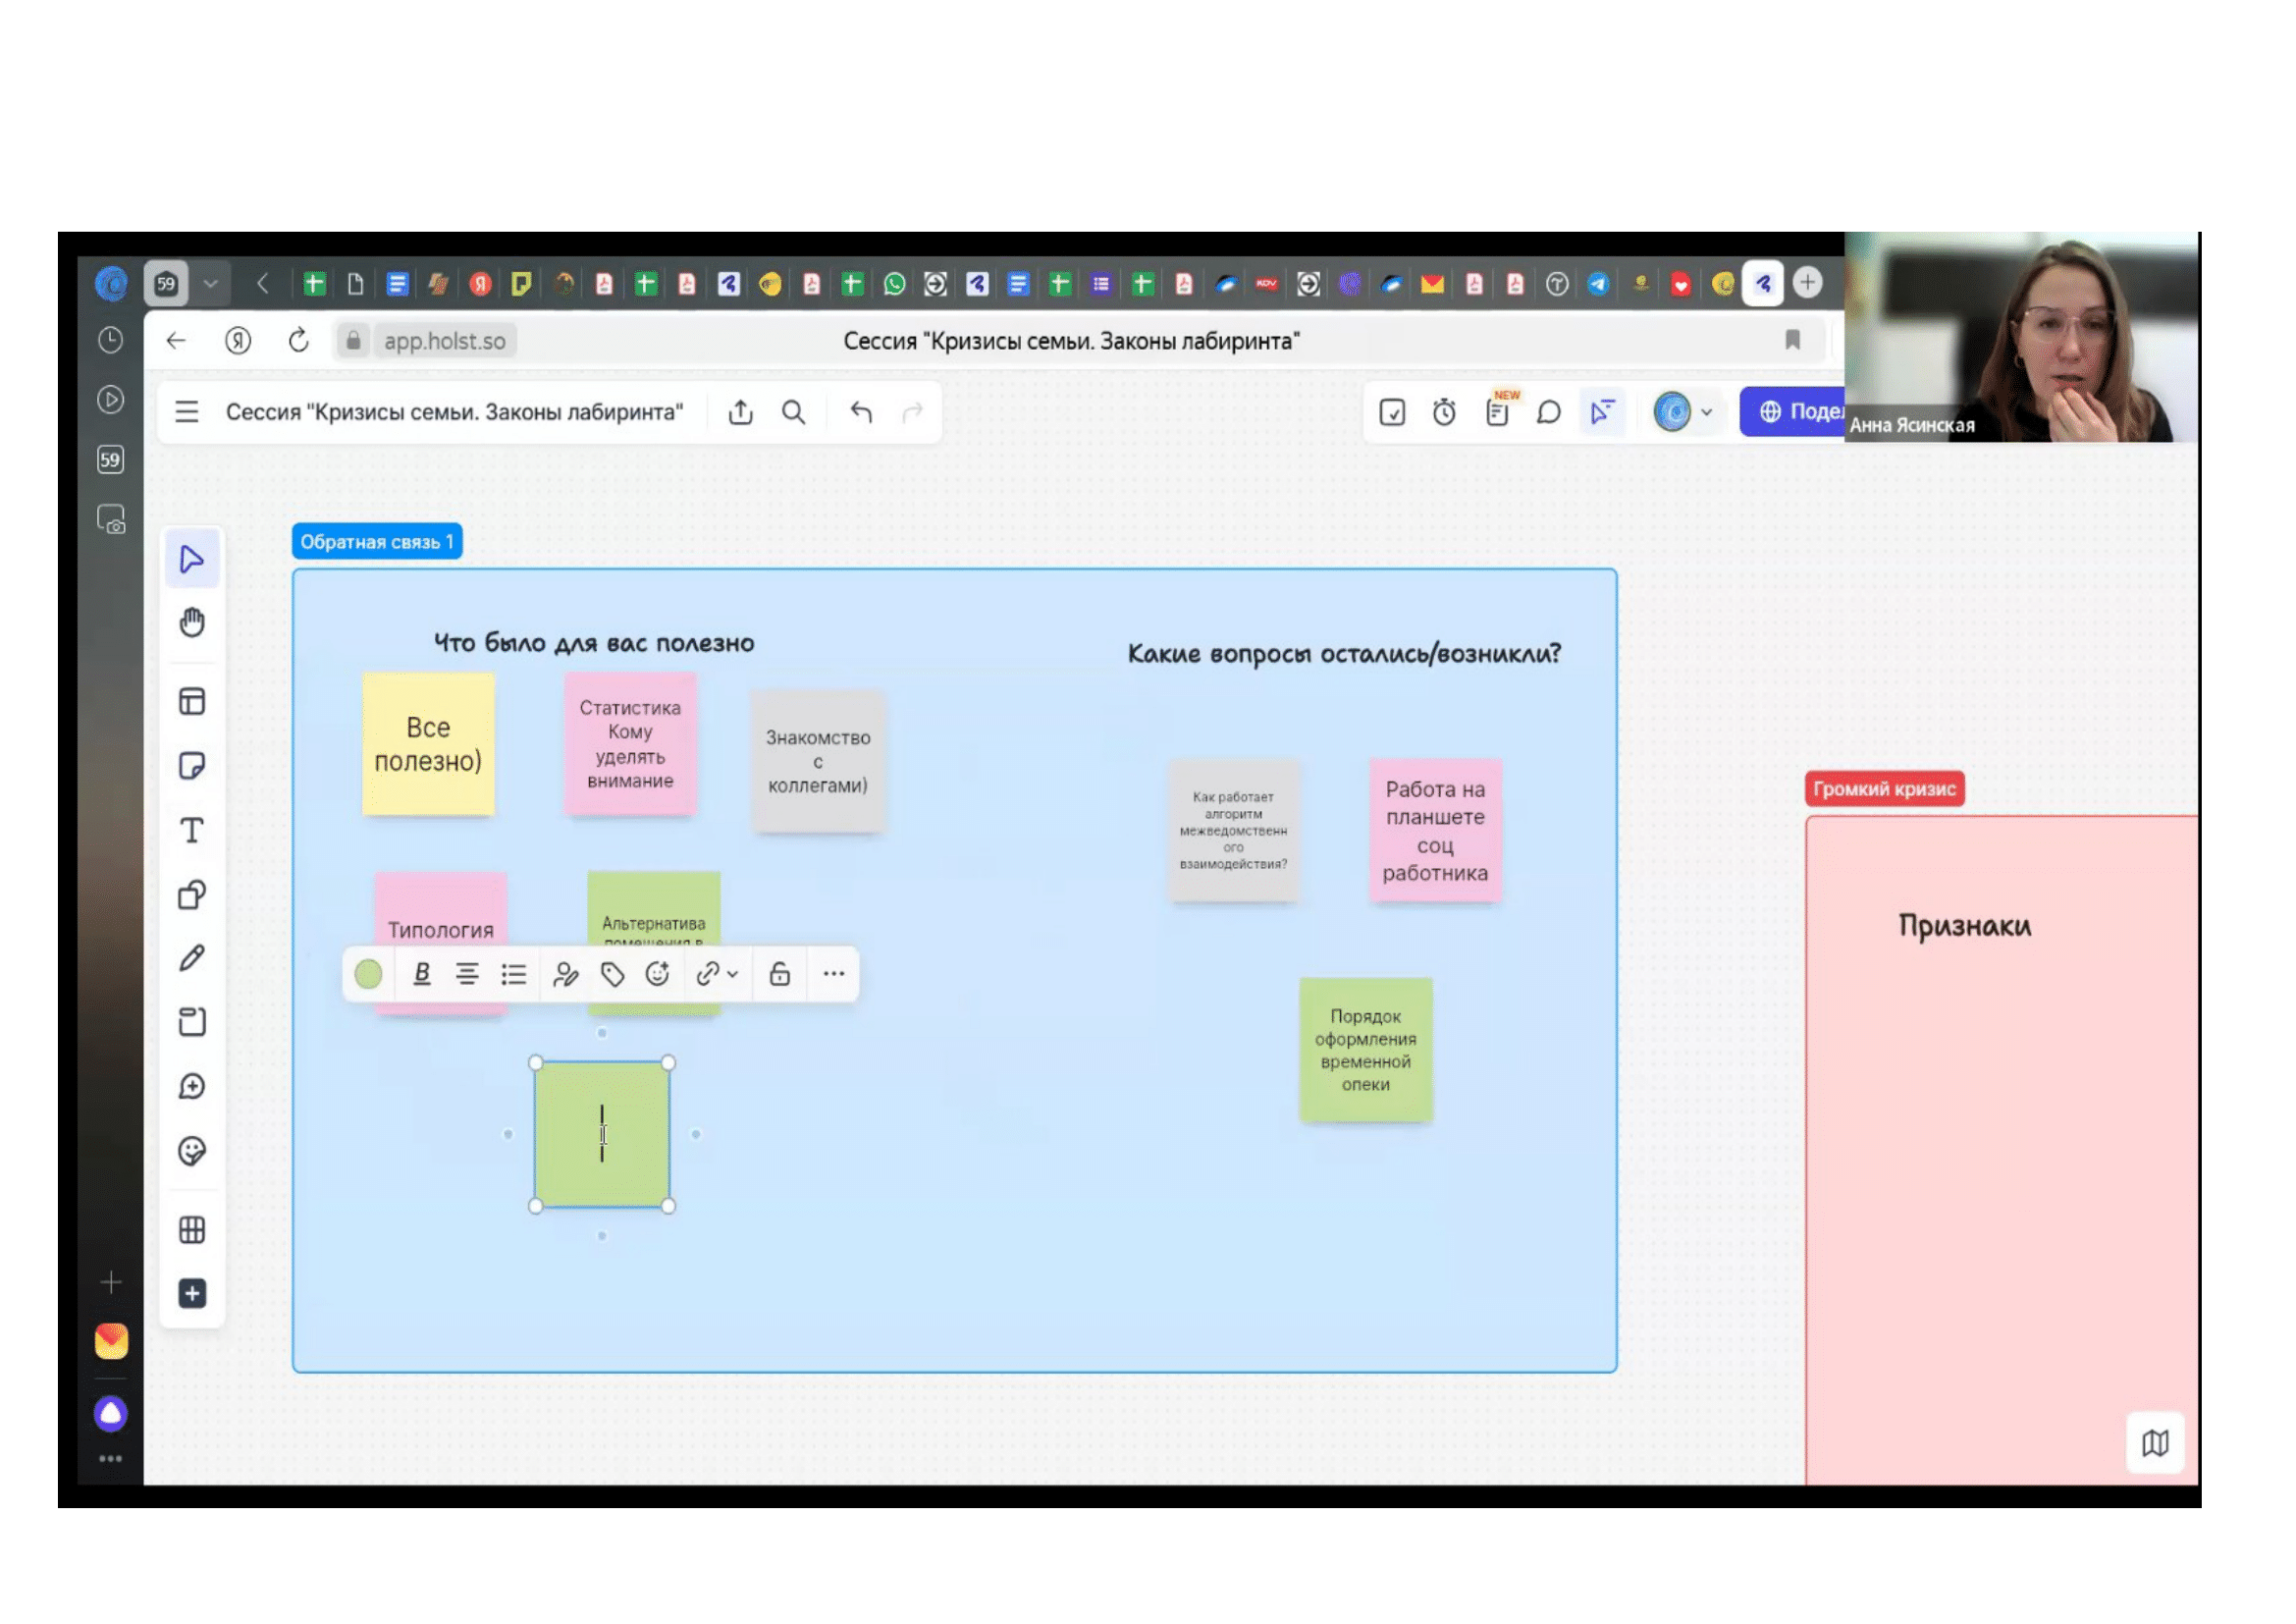
Task: Select the Text tool
Action: coord(192,830)
